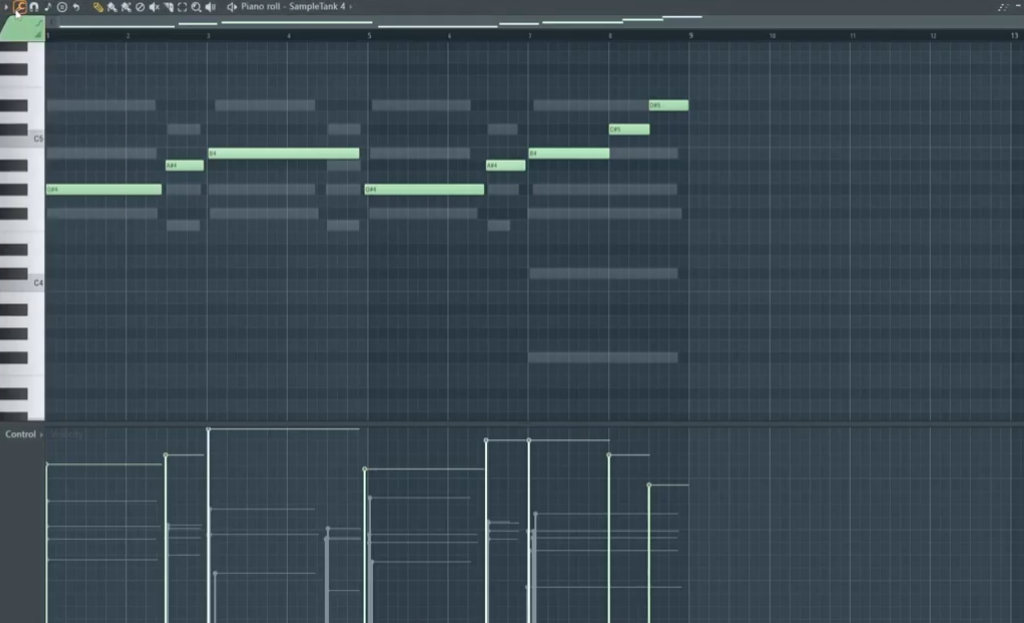Click the velocity handle of the D#5 note
Image resolution: width=1024 pixels, height=623 pixels.
click(649, 485)
